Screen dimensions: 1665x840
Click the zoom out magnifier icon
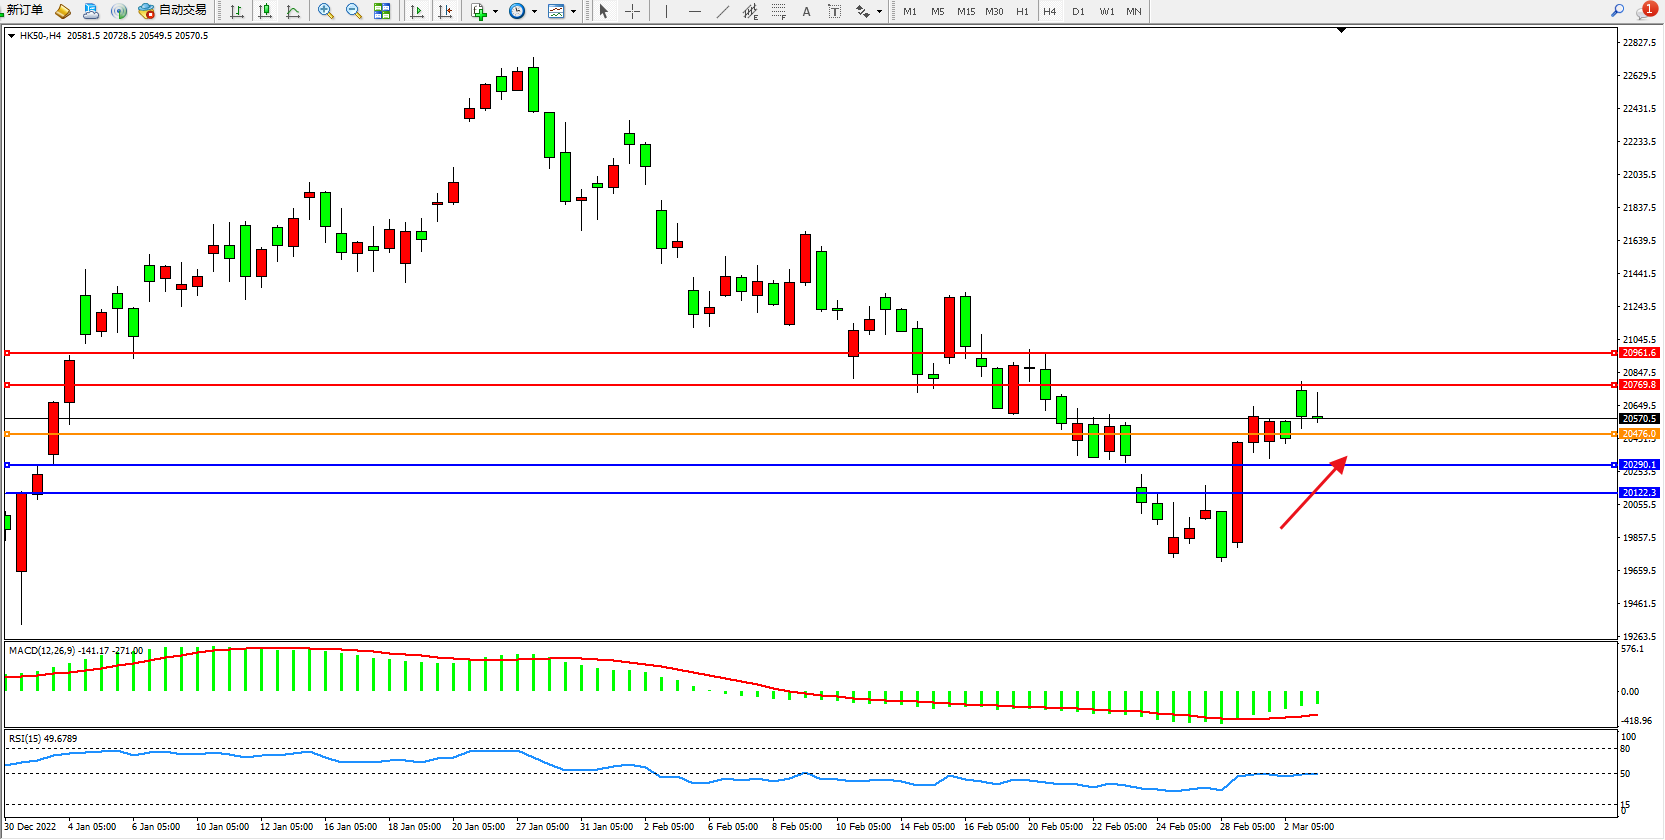click(x=353, y=11)
